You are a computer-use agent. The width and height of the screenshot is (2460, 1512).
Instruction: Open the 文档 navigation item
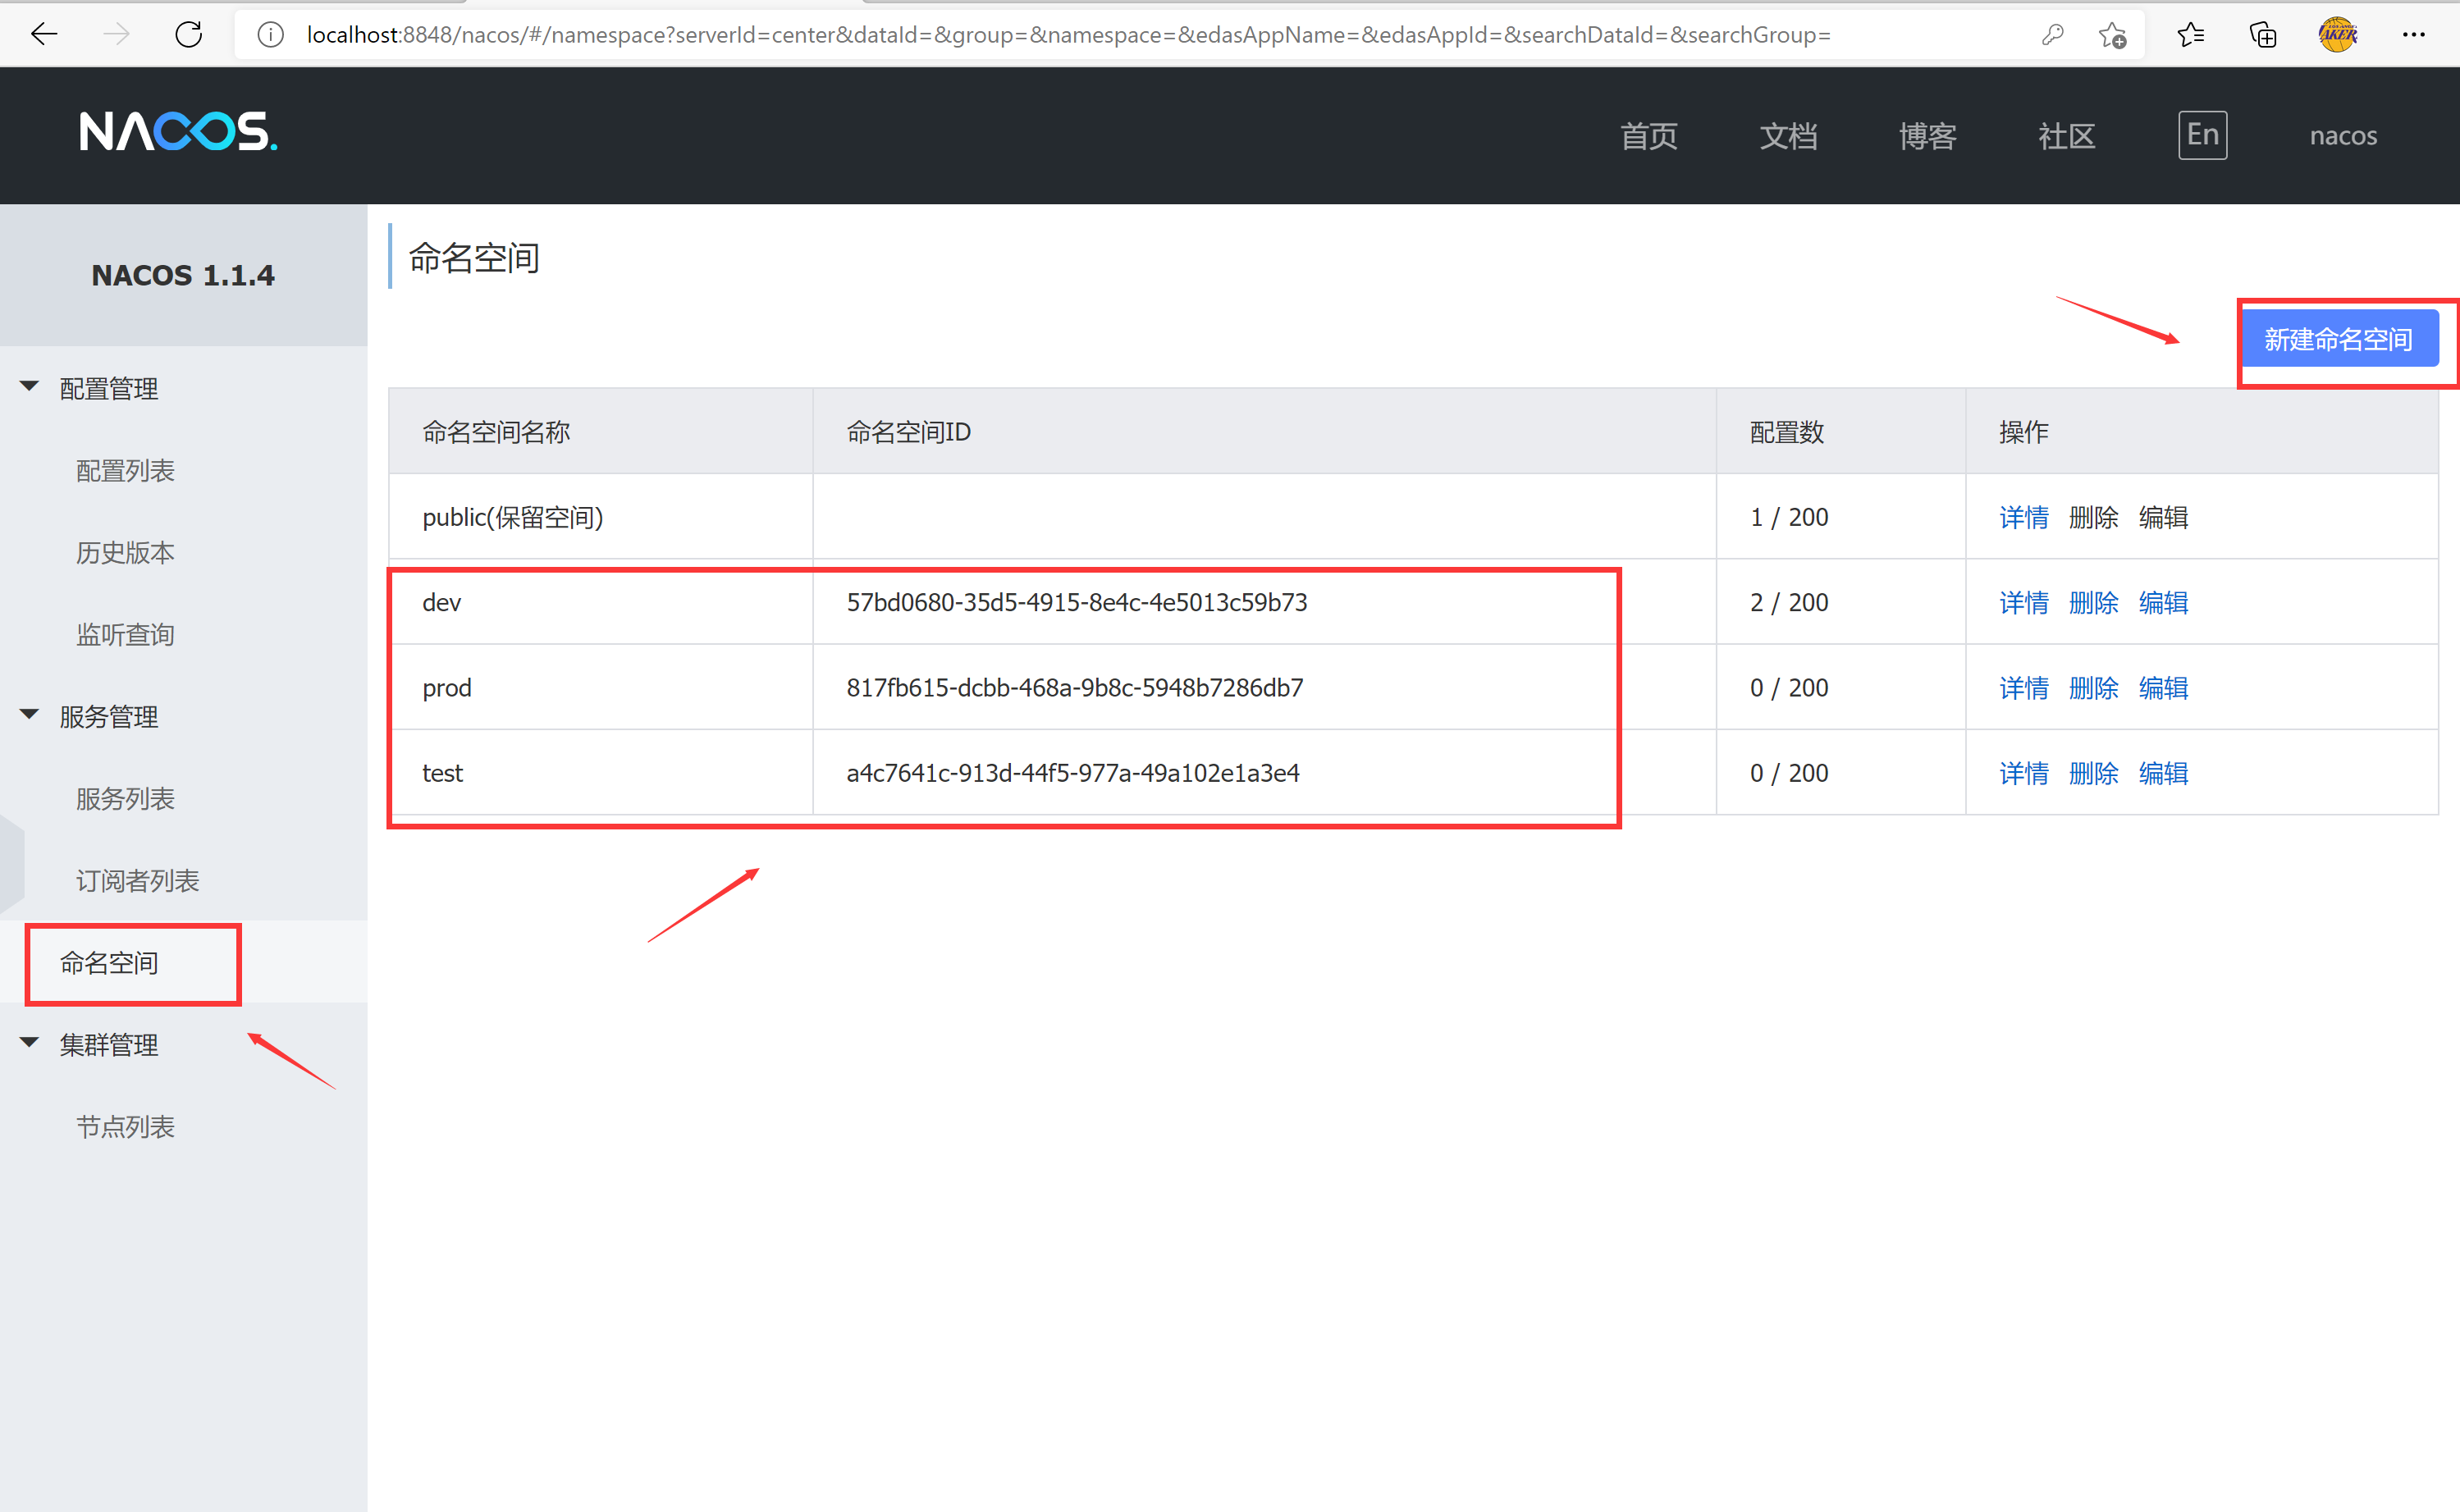(x=1788, y=136)
